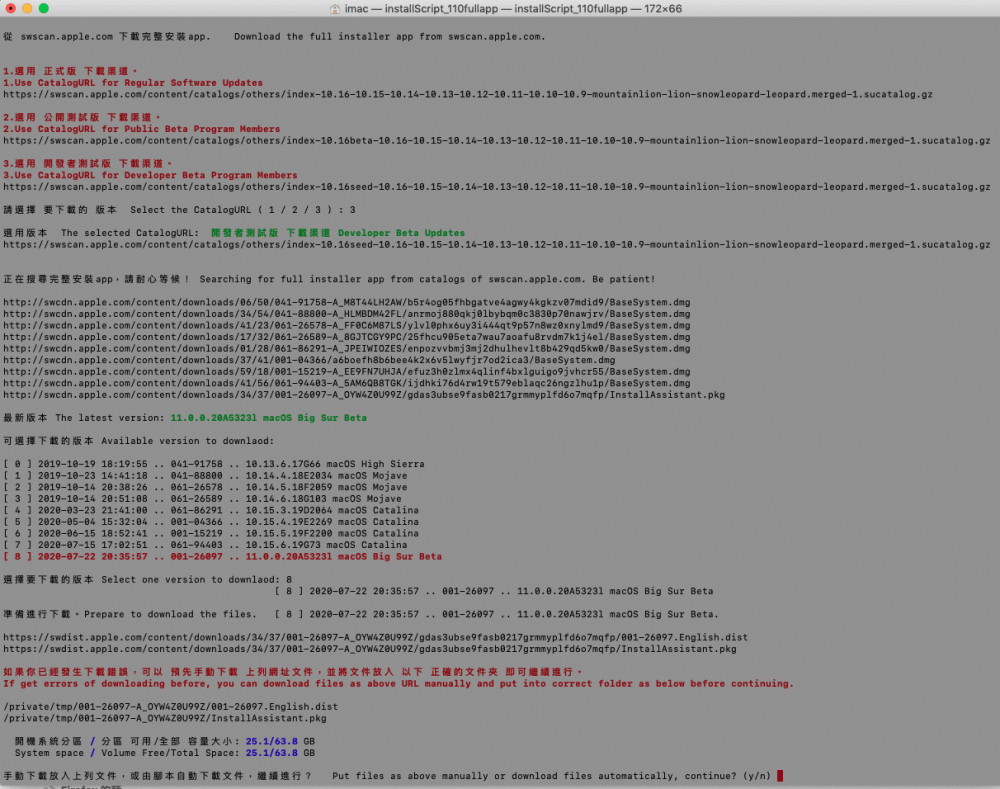Image resolution: width=1000 pixels, height=789 pixels.
Task: Click list row [ 4 ] macOS Catalina 10.15.3
Action: (x=211, y=510)
